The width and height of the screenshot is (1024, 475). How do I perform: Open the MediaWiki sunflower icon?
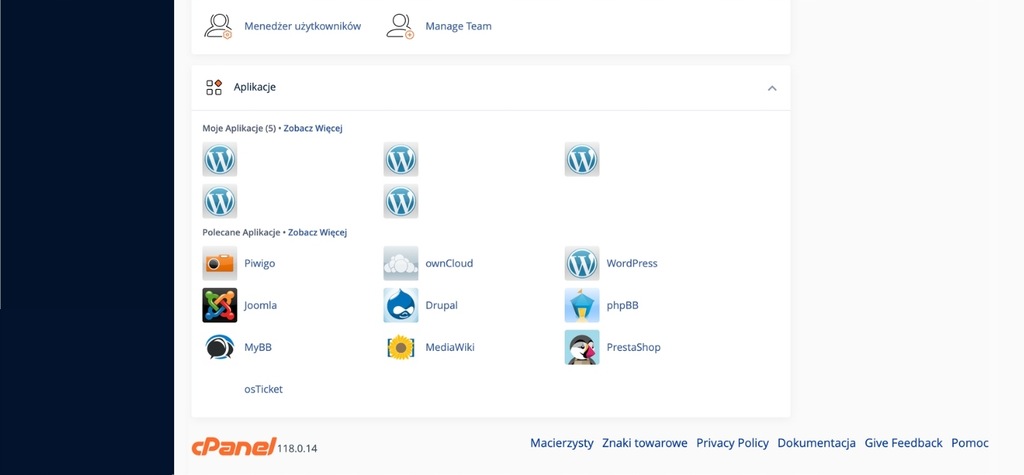(x=401, y=347)
